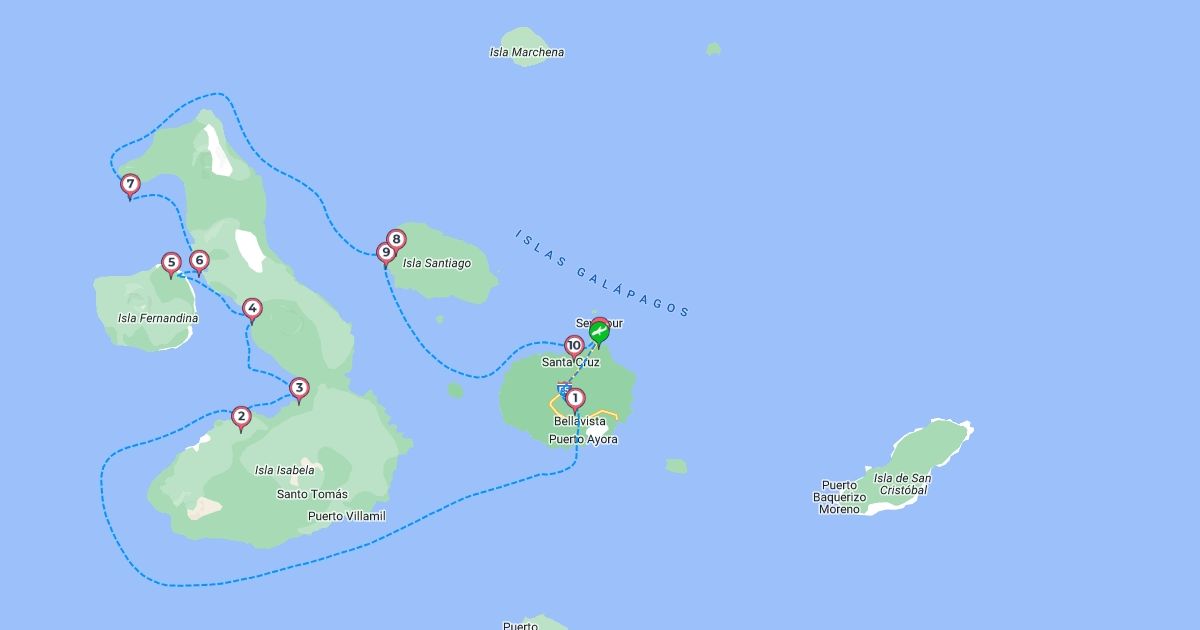Viewport: 1200px width, 630px height.
Task: Click the green airplane airport marker
Action: tap(599, 333)
